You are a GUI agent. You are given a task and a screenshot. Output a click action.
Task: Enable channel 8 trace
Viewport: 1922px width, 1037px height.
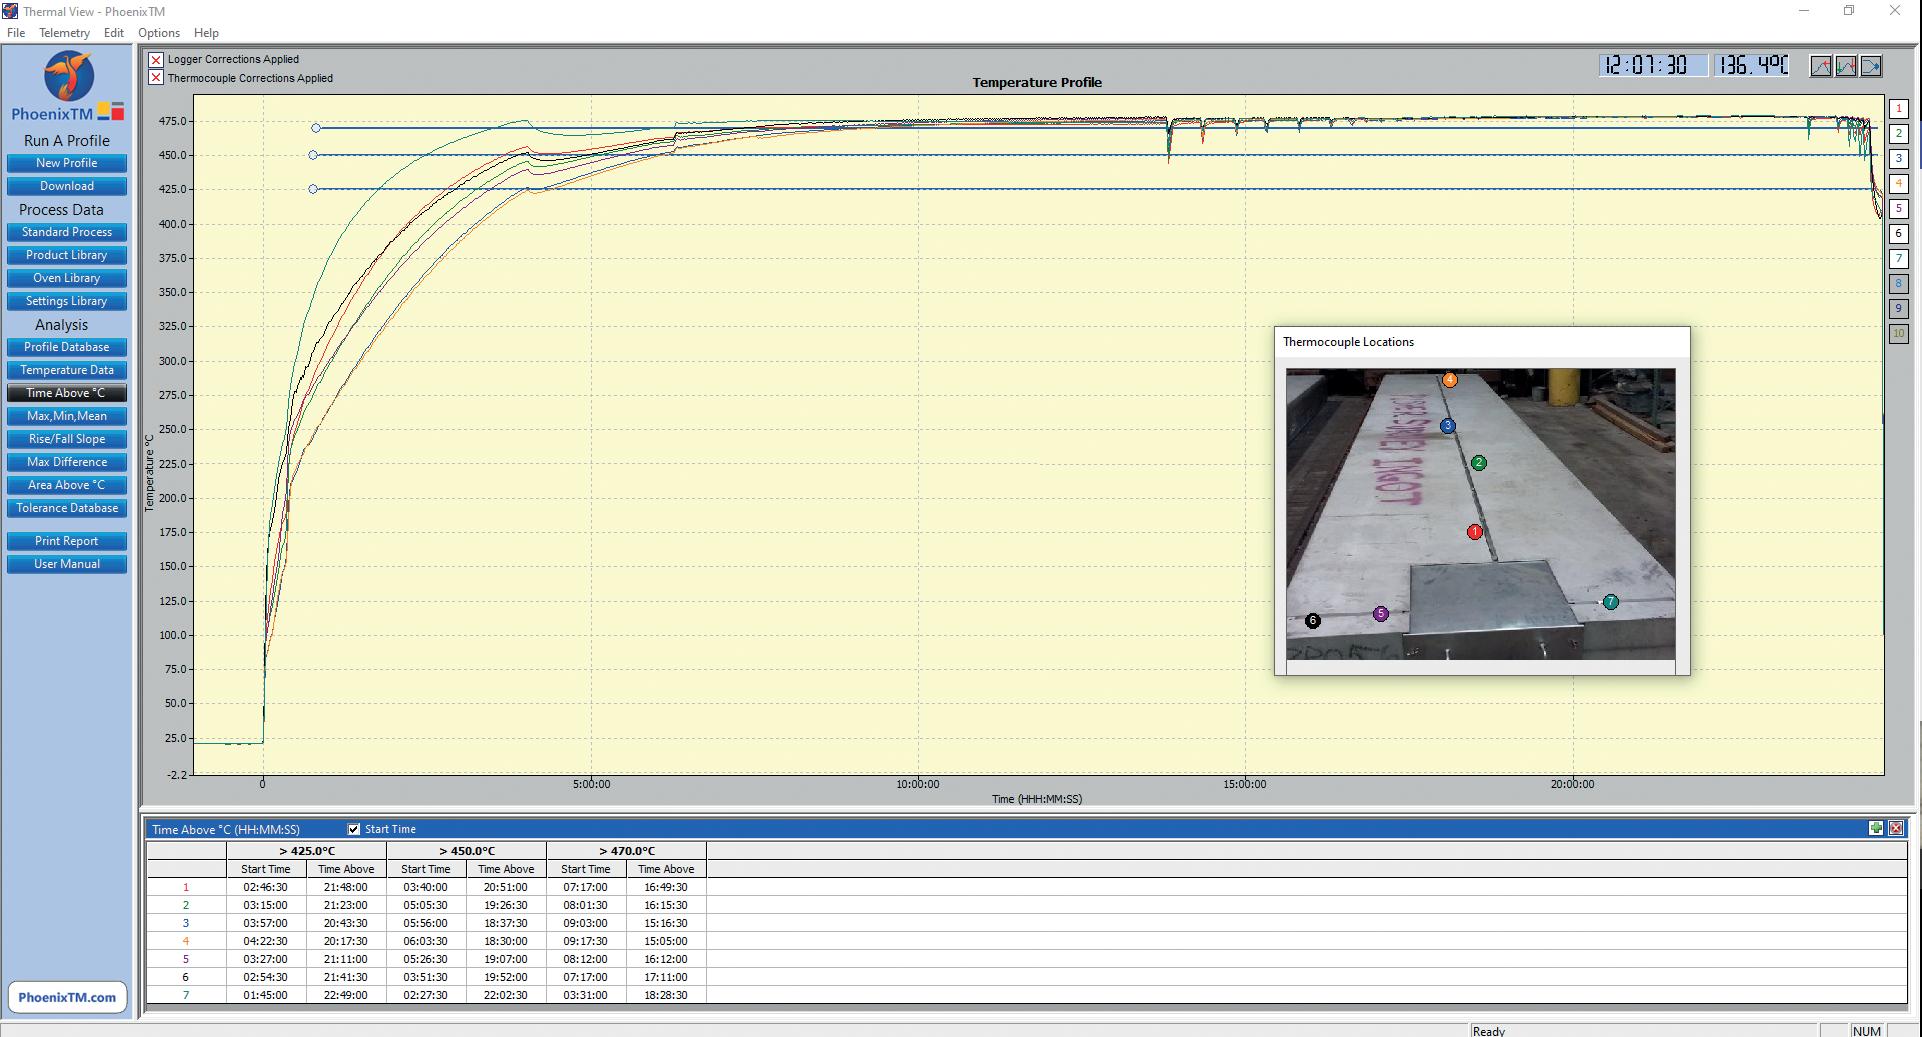tap(1898, 284)
